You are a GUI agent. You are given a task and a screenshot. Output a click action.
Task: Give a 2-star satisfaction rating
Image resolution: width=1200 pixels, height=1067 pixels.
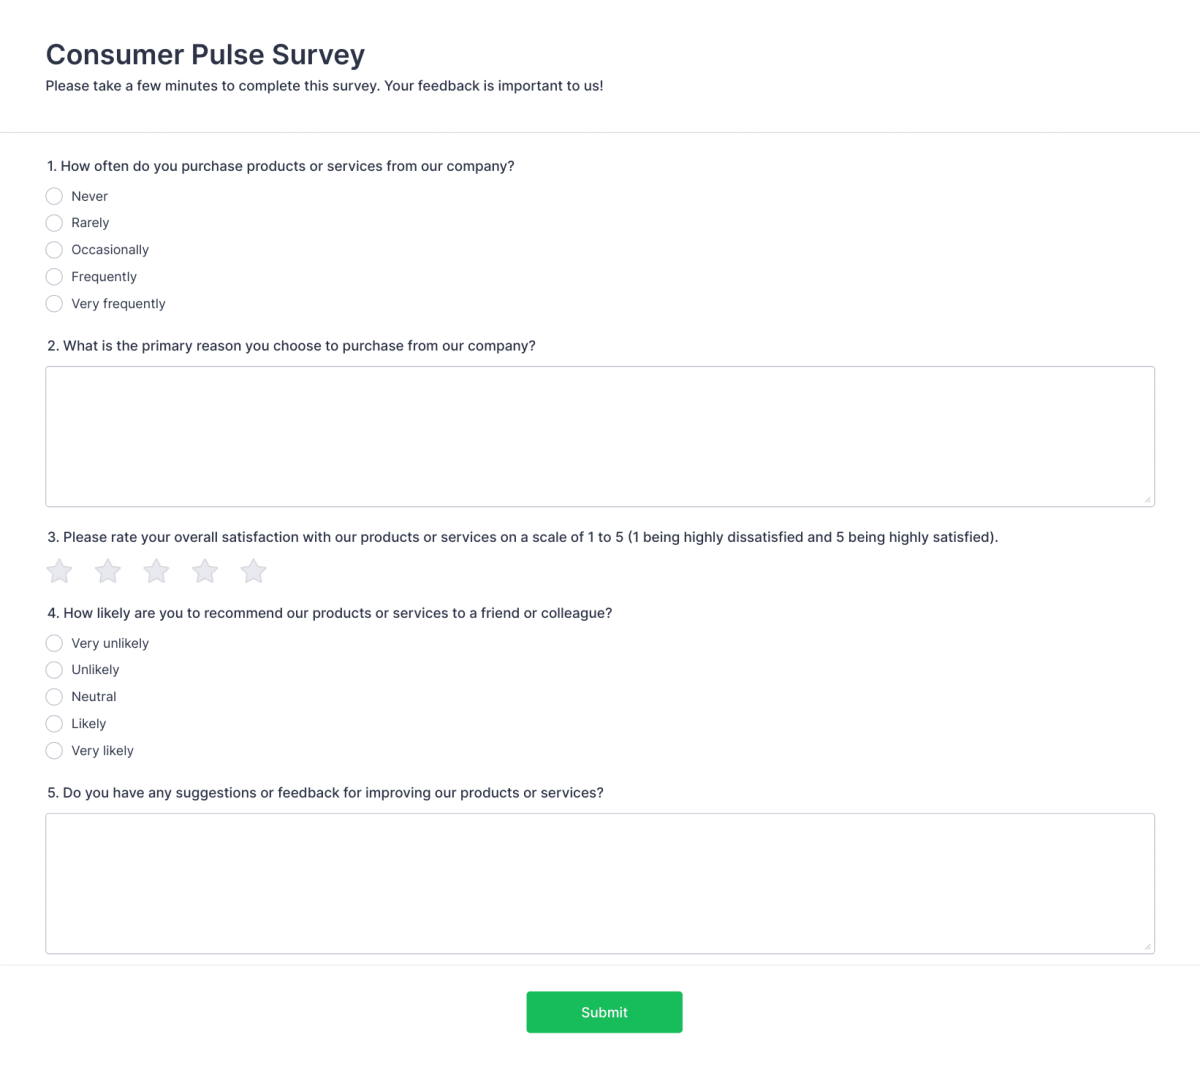tap(107, 570)
